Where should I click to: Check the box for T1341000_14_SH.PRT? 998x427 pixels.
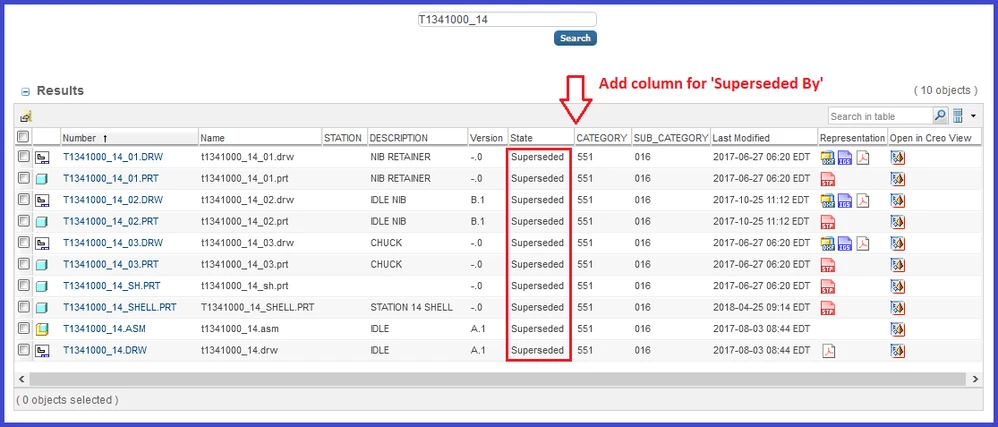click(x=24, y=285)
